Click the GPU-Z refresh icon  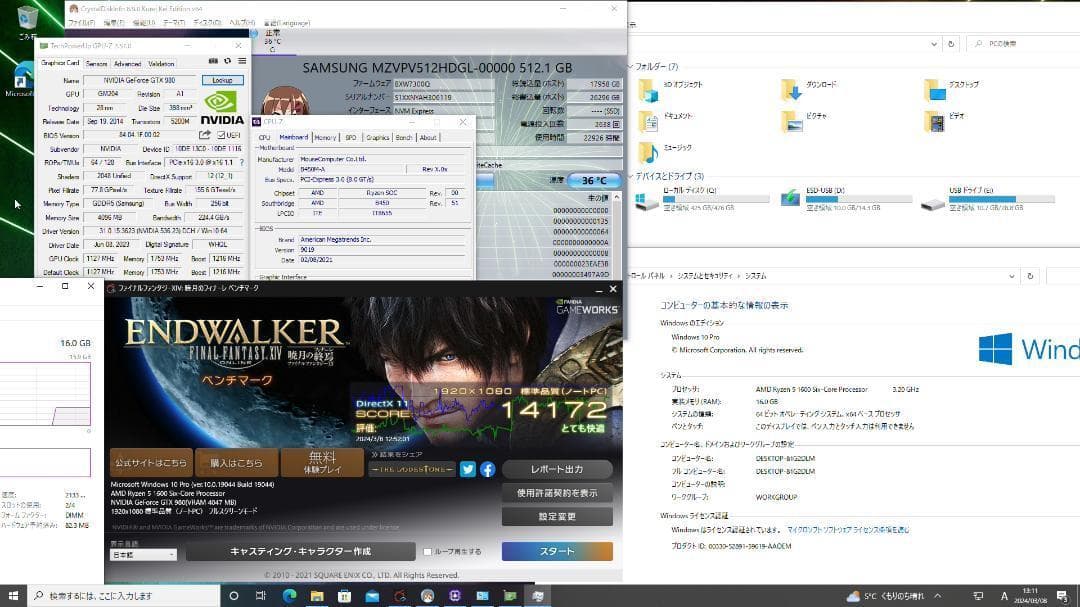point(227,62)
